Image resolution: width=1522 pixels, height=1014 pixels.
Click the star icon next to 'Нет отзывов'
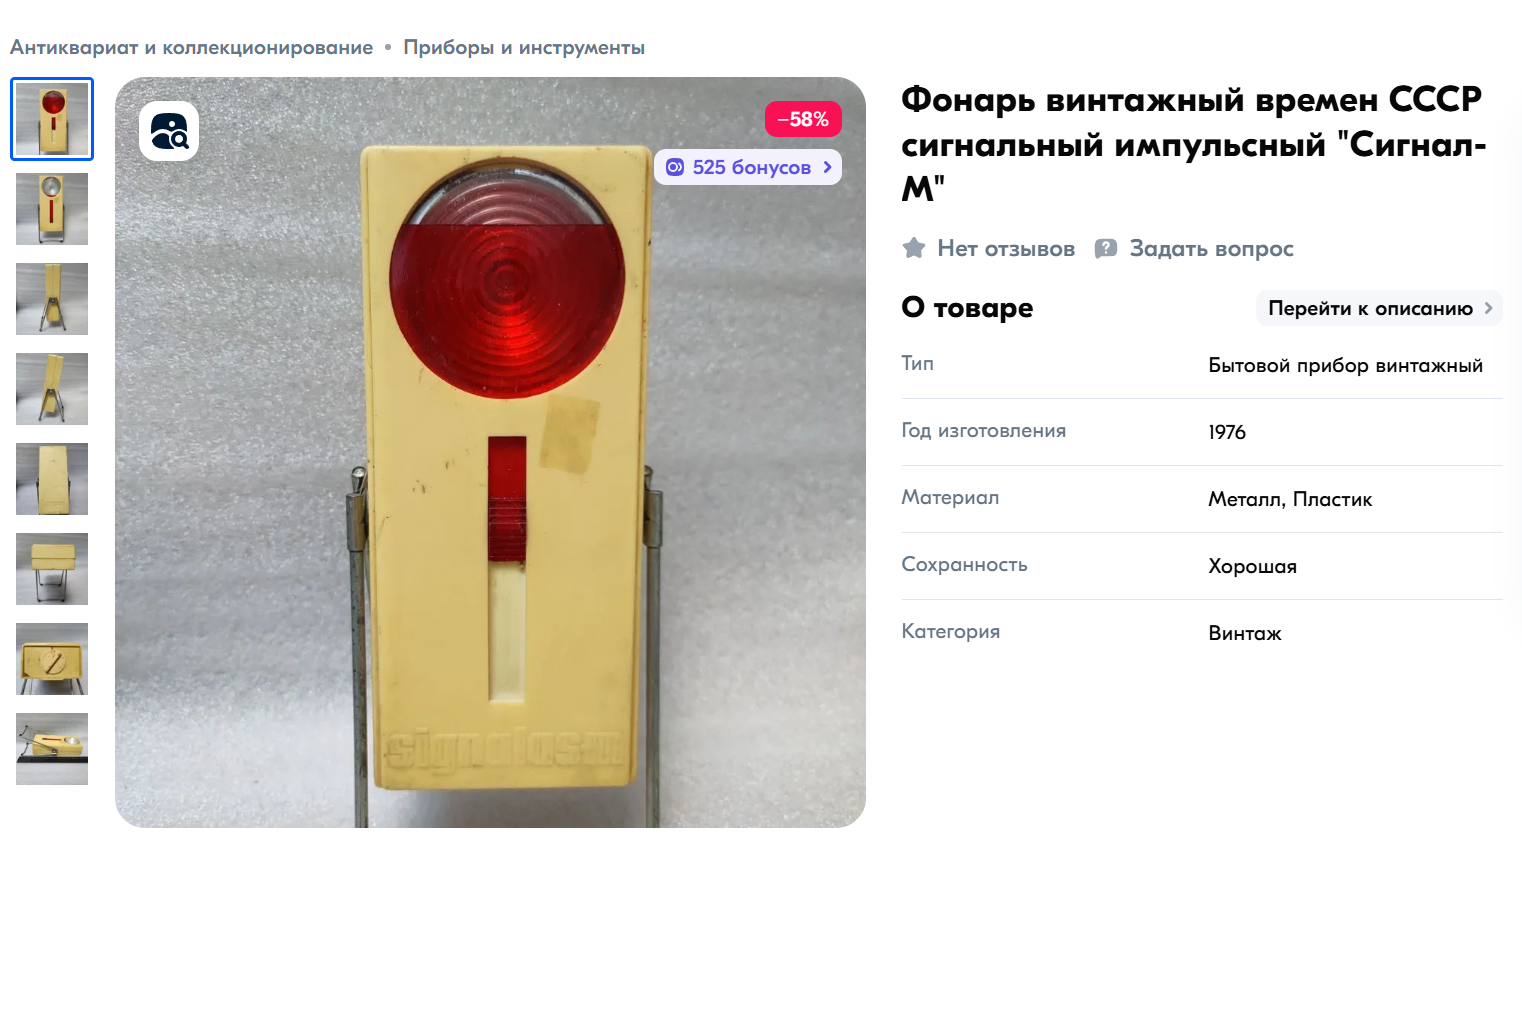click(914, 248)
